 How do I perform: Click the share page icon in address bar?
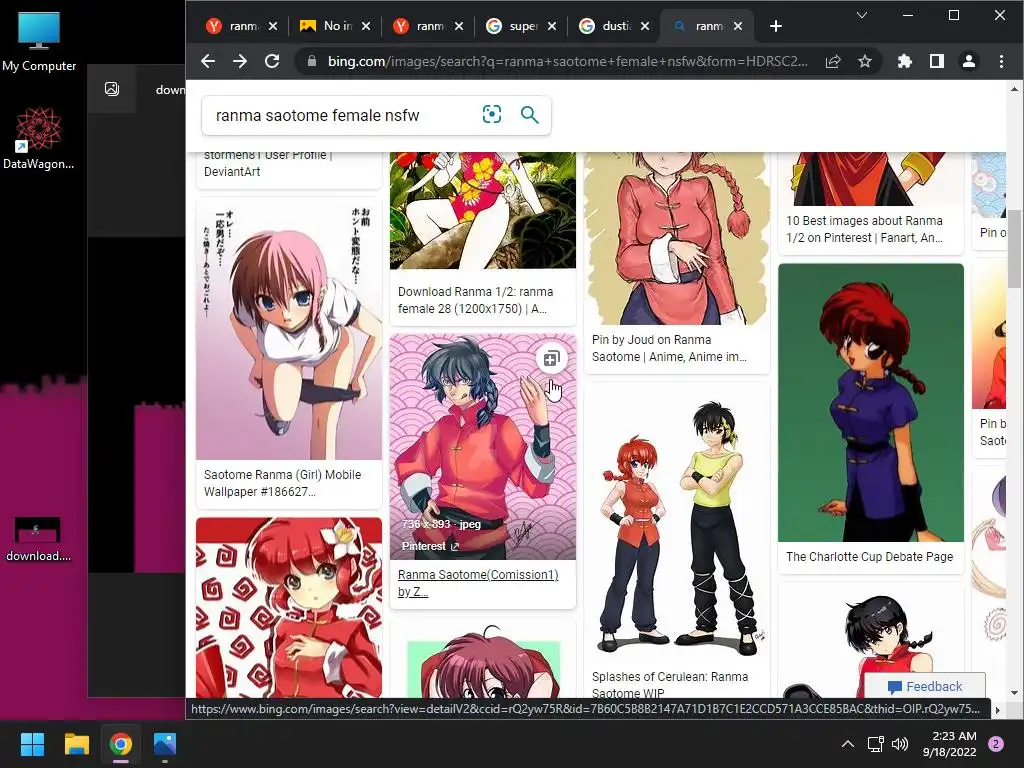point(833,61)
